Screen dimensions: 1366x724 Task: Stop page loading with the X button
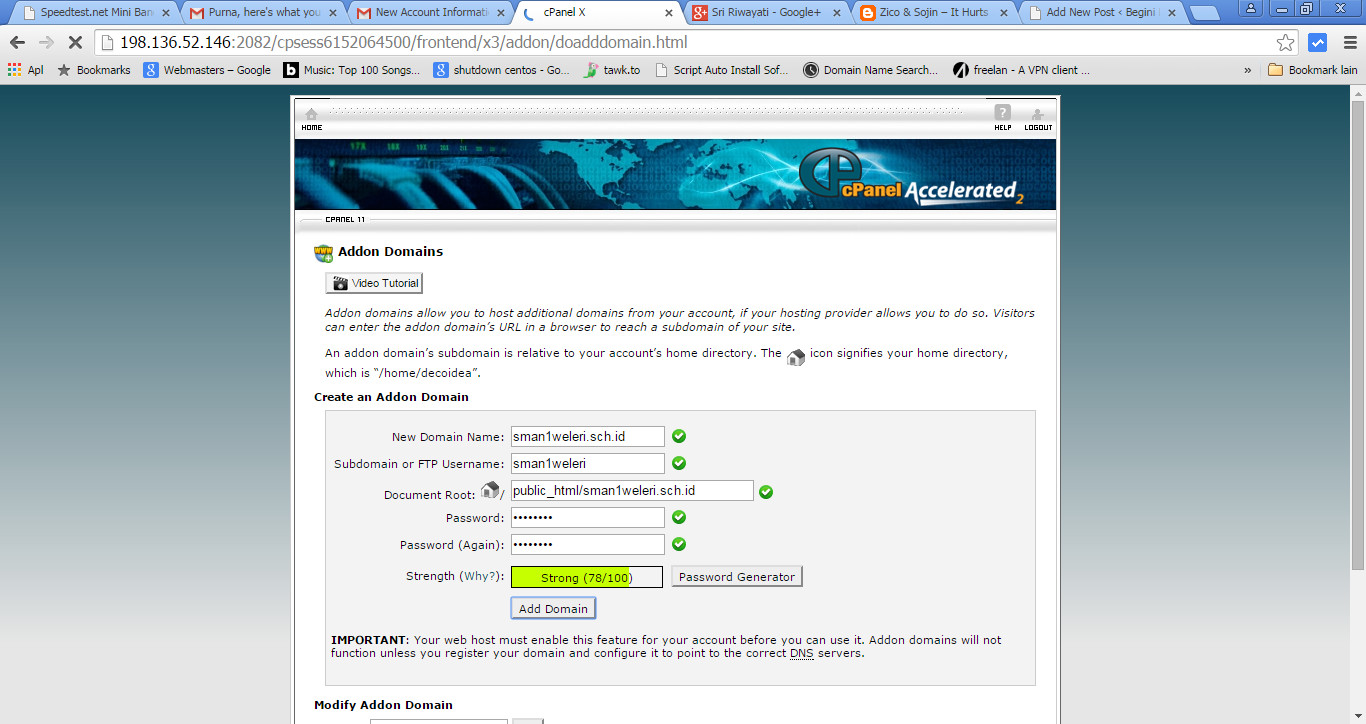pyautogui.click(x=74, y=43)
